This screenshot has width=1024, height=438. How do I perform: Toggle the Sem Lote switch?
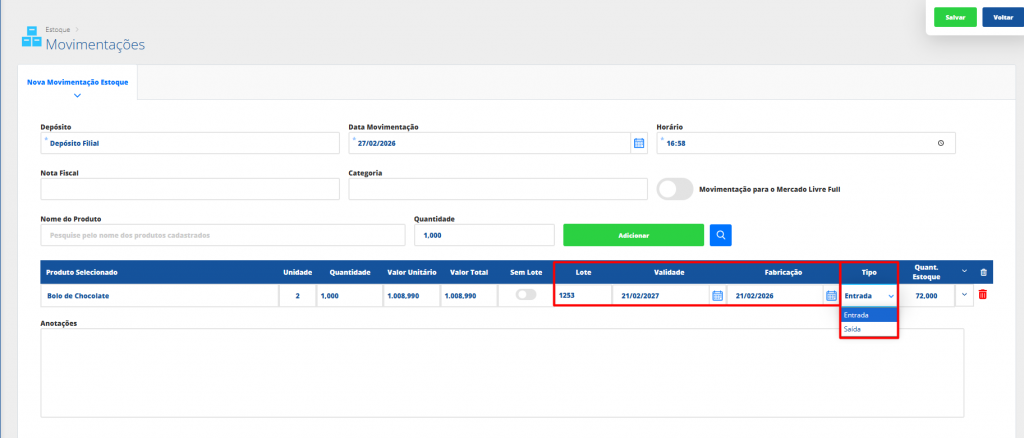tap(525, 295)
